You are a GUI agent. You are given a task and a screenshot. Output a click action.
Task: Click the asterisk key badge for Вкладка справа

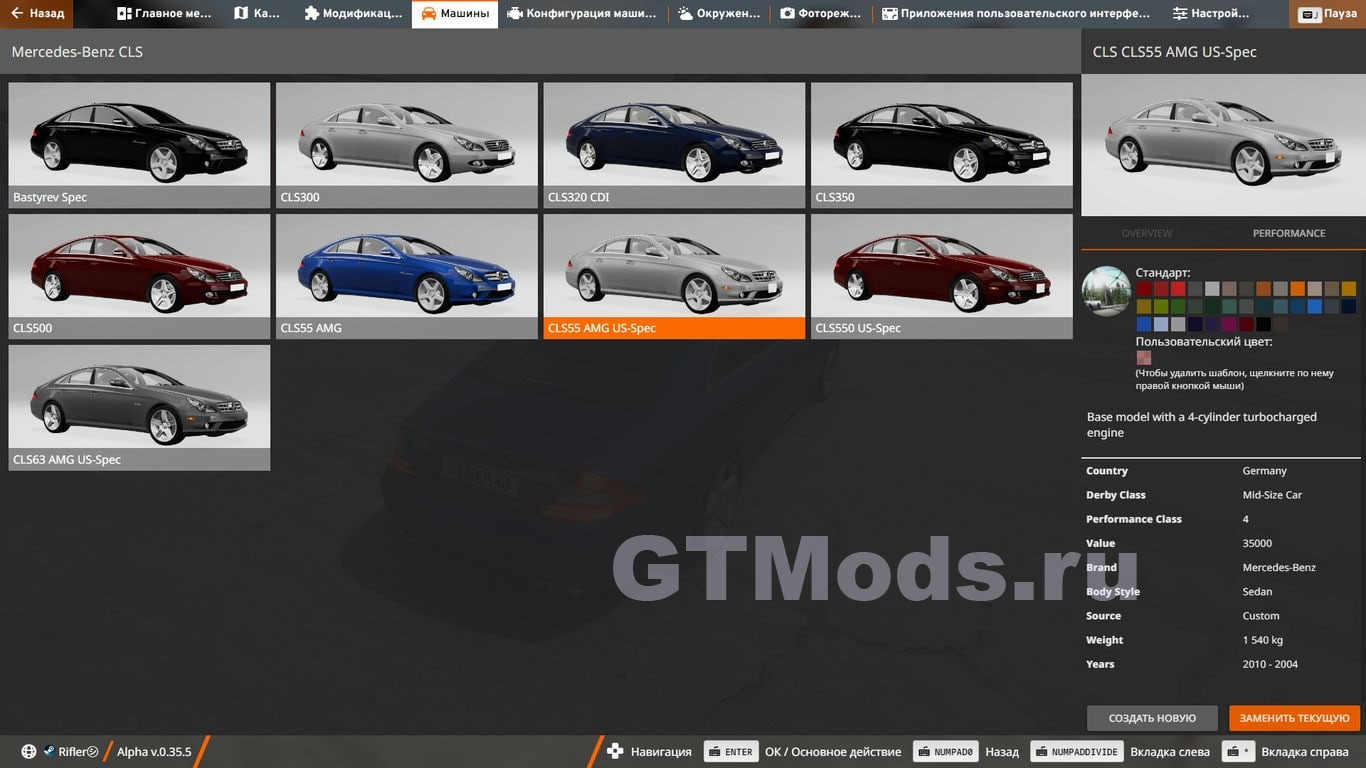(1239, 752)
